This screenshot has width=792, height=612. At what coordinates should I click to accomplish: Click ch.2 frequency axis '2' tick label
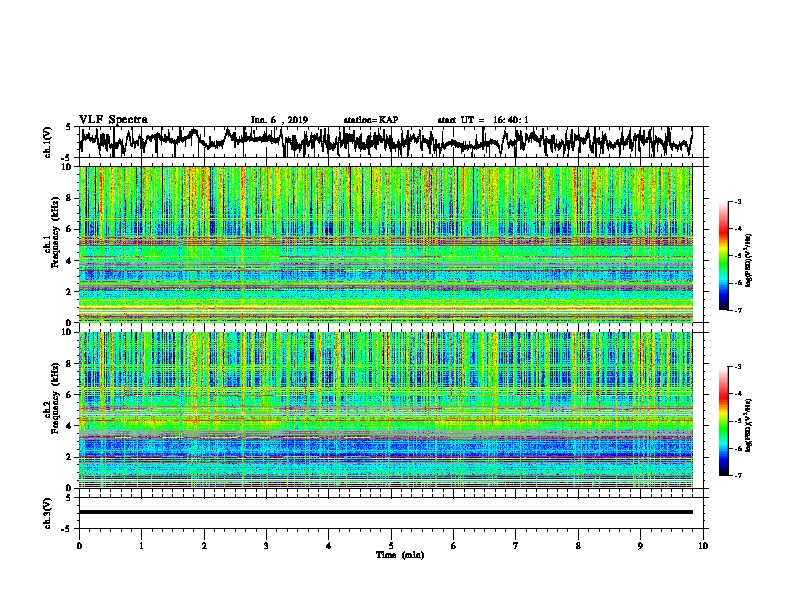coord(70,457)
